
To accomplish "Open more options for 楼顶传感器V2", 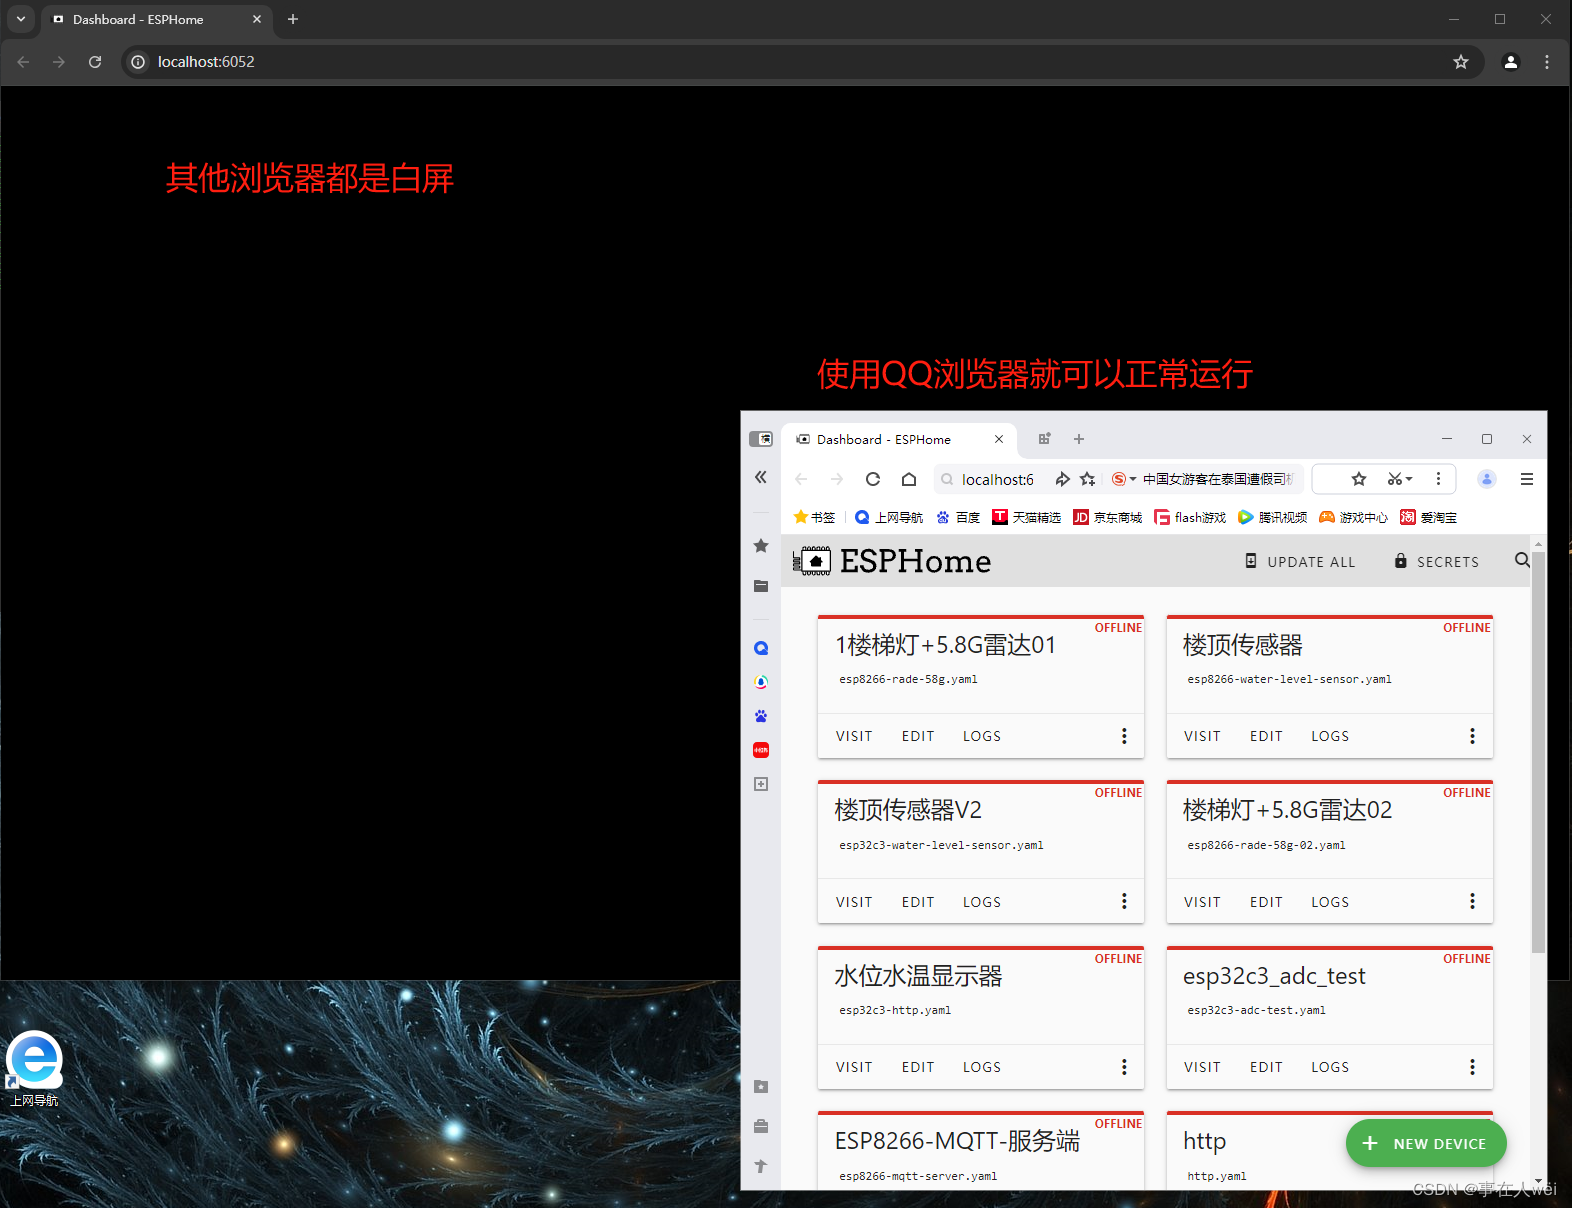I will [x=1124, y=901].
